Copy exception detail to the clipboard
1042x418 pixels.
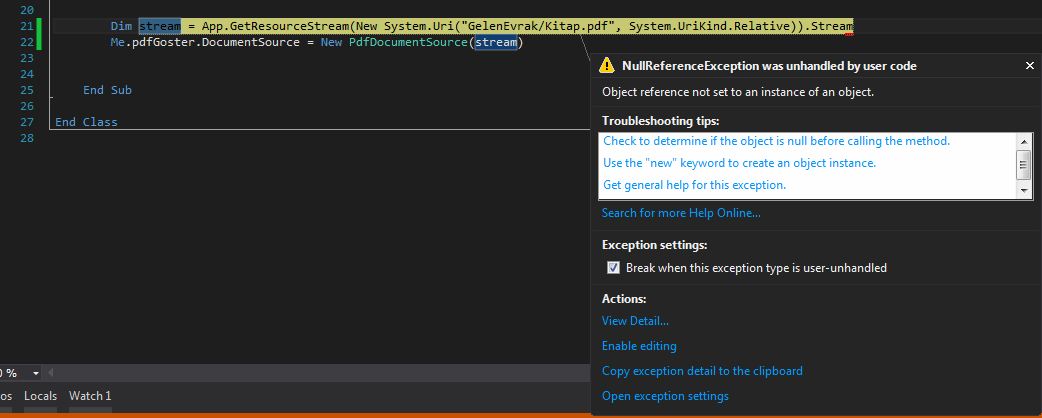(702, 371)
